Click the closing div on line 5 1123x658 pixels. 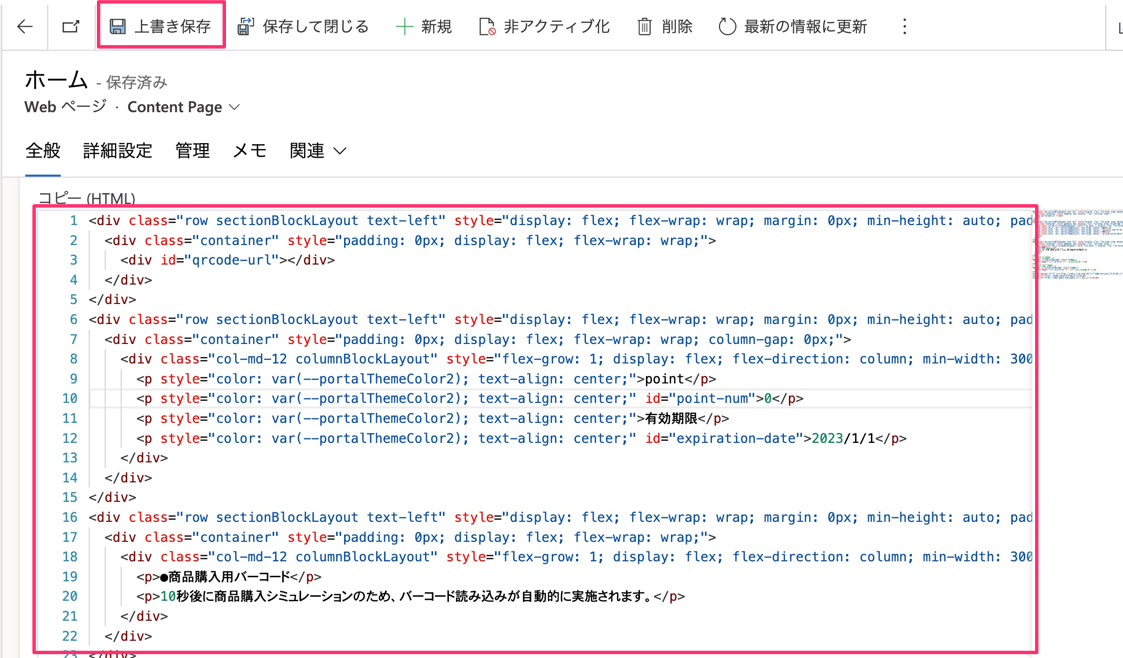point(112,299)
